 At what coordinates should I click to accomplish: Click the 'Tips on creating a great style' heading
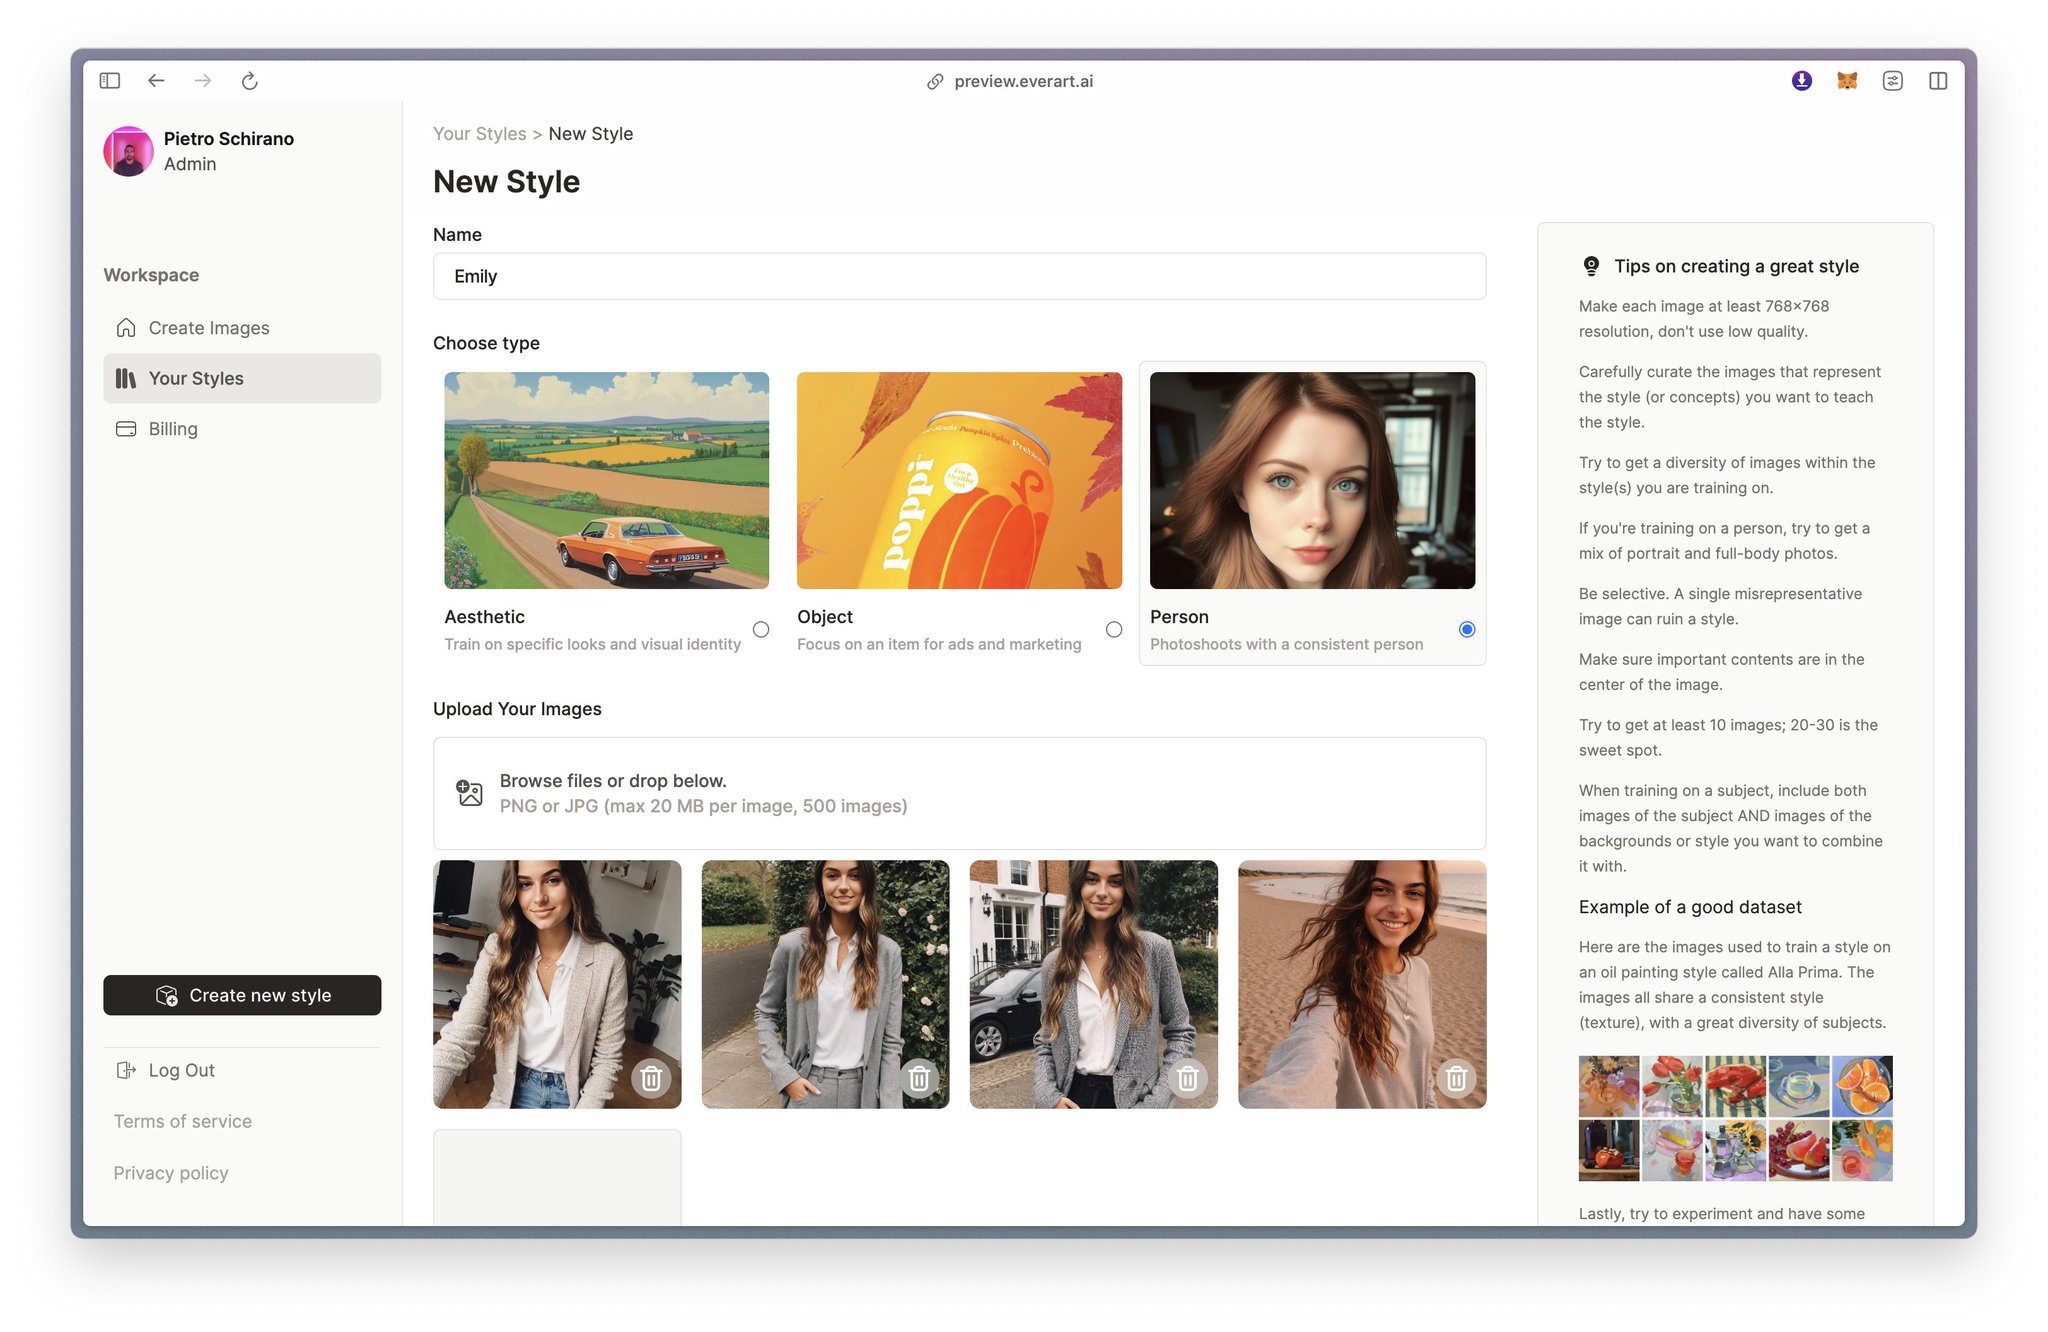(x=1737, y=266)
